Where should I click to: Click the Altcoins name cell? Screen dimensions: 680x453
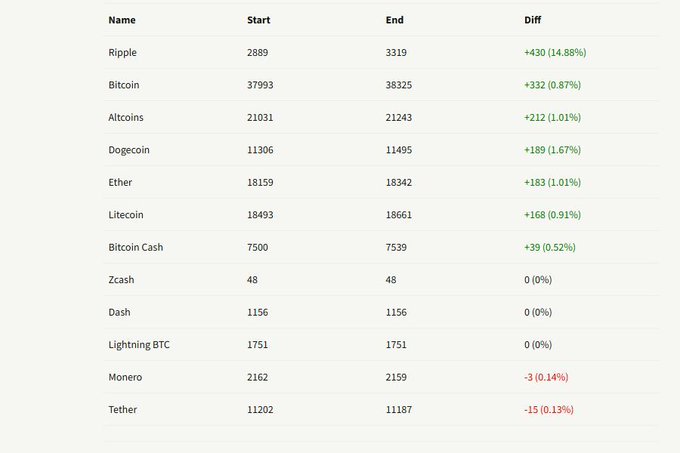click(126, 117)
